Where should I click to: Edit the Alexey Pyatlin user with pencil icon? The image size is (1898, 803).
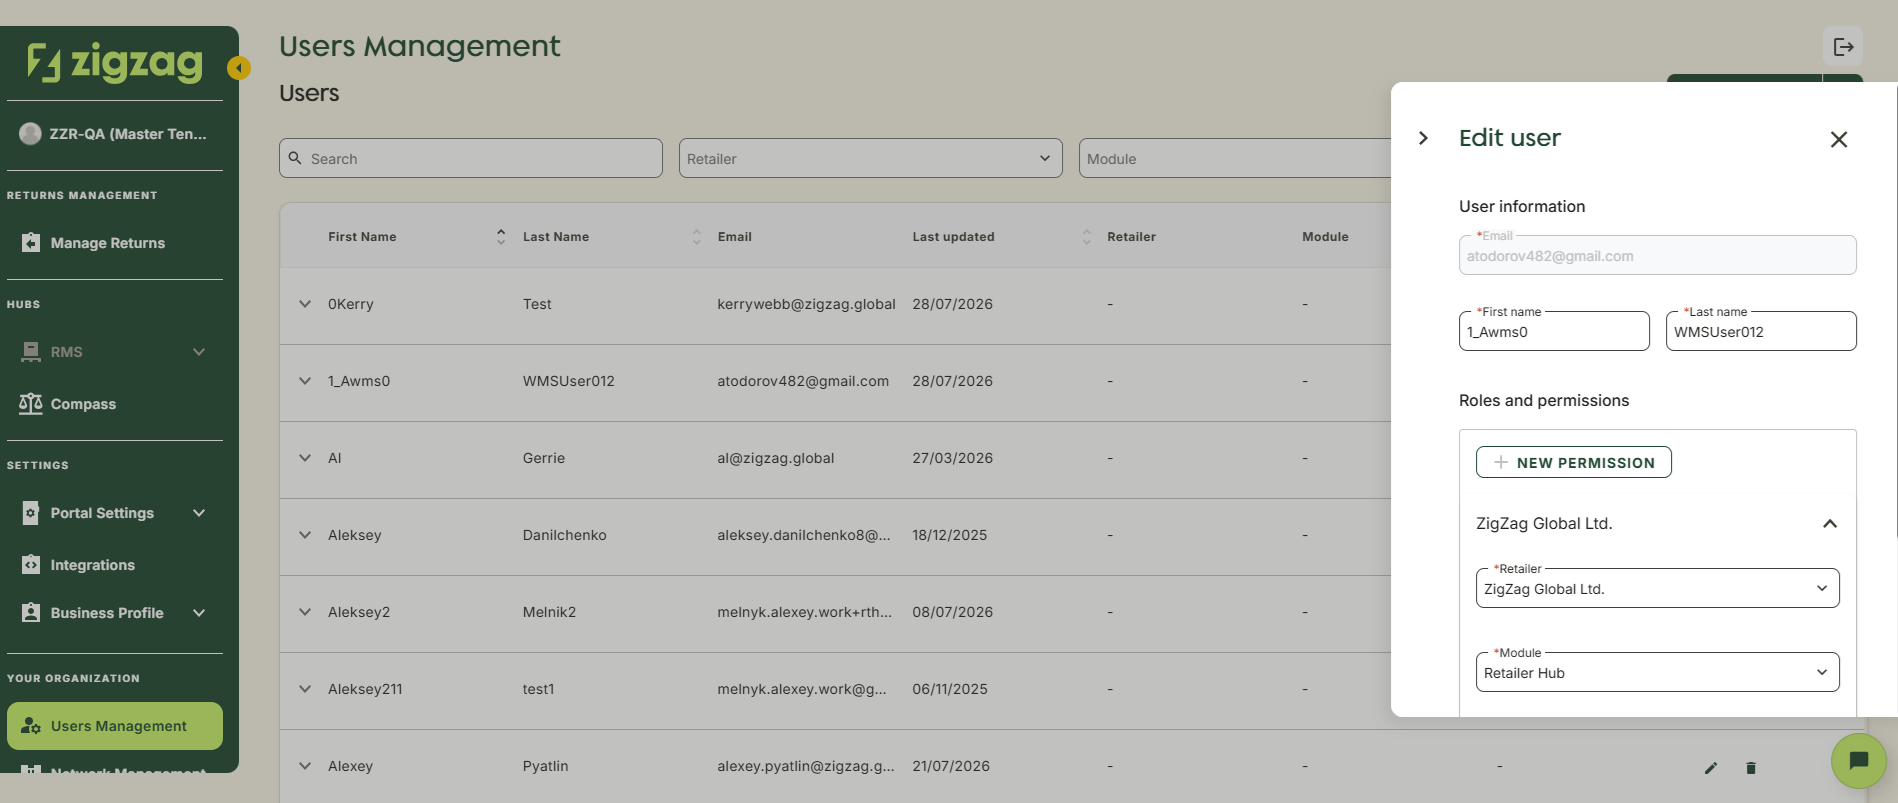pos(1711,768)
